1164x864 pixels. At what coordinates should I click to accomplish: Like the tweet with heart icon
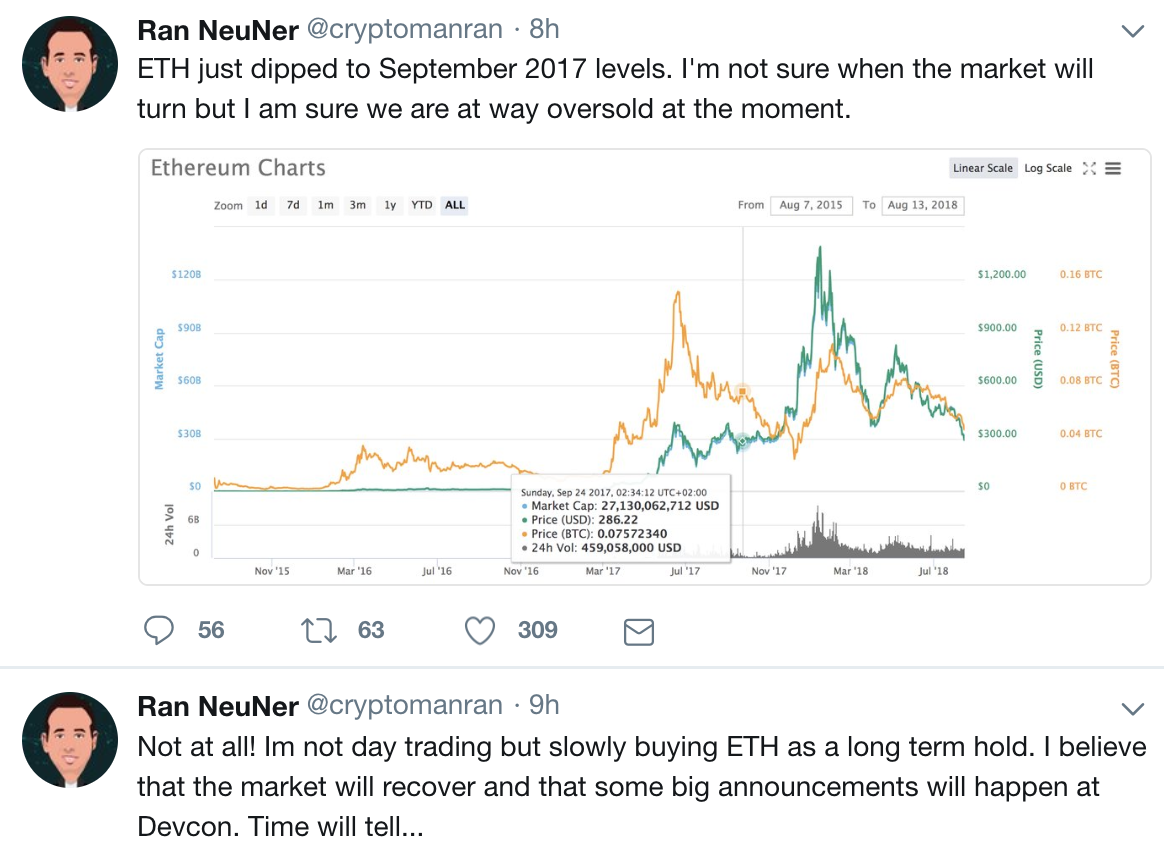click(481, 630)
